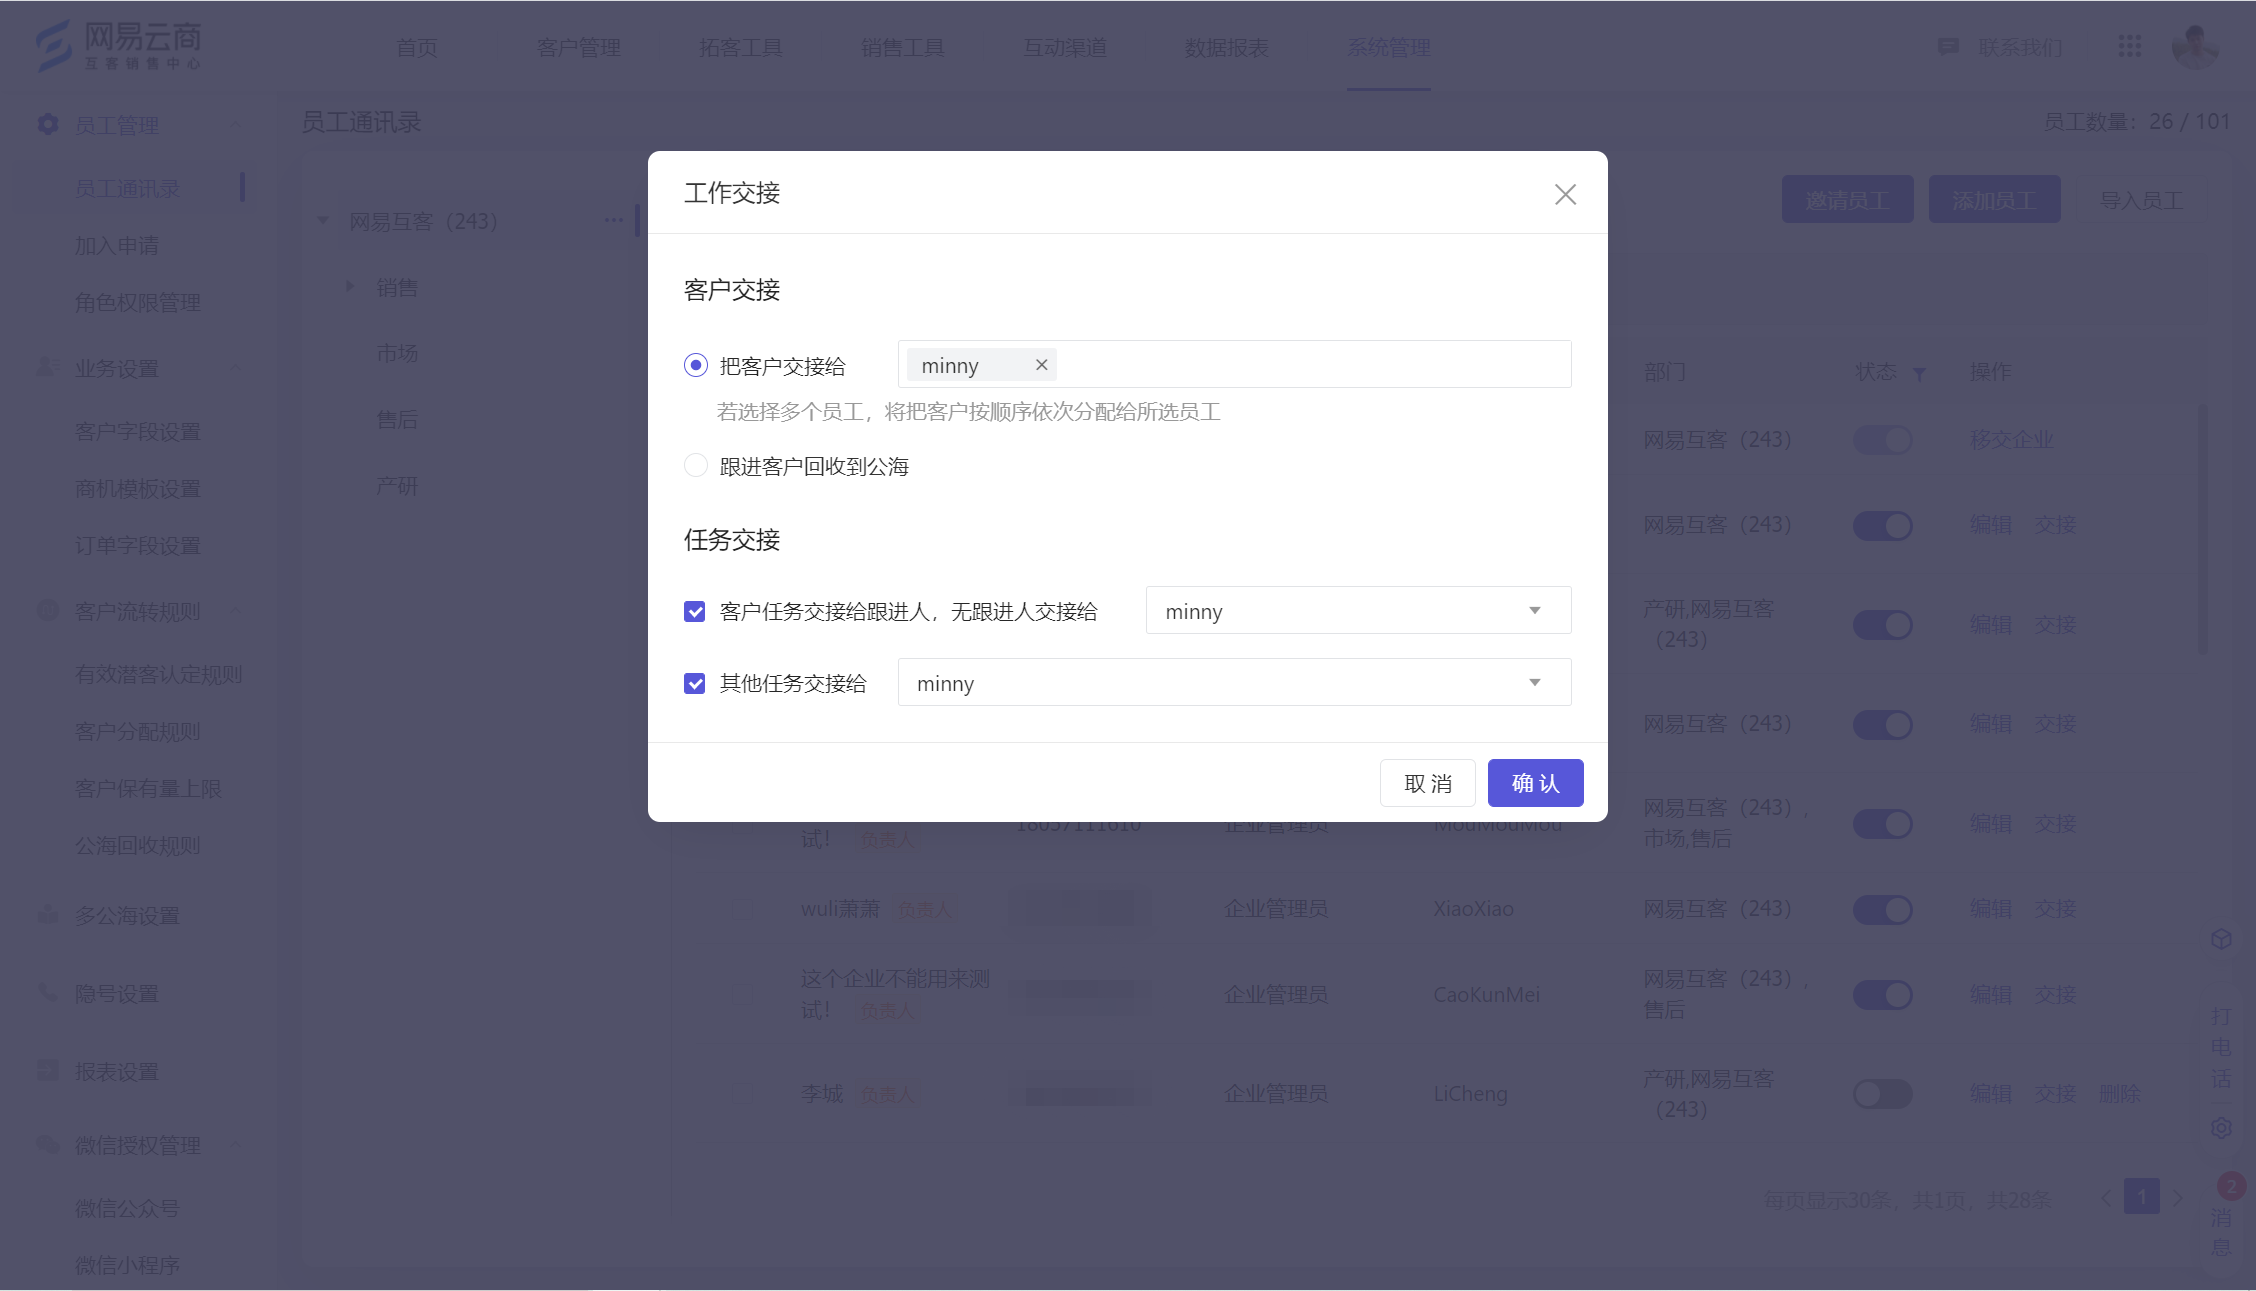This screenshot has width=2256, height=1291.
Task: Open 角色权限管理 in sidebar
Action: coord(138,302)
